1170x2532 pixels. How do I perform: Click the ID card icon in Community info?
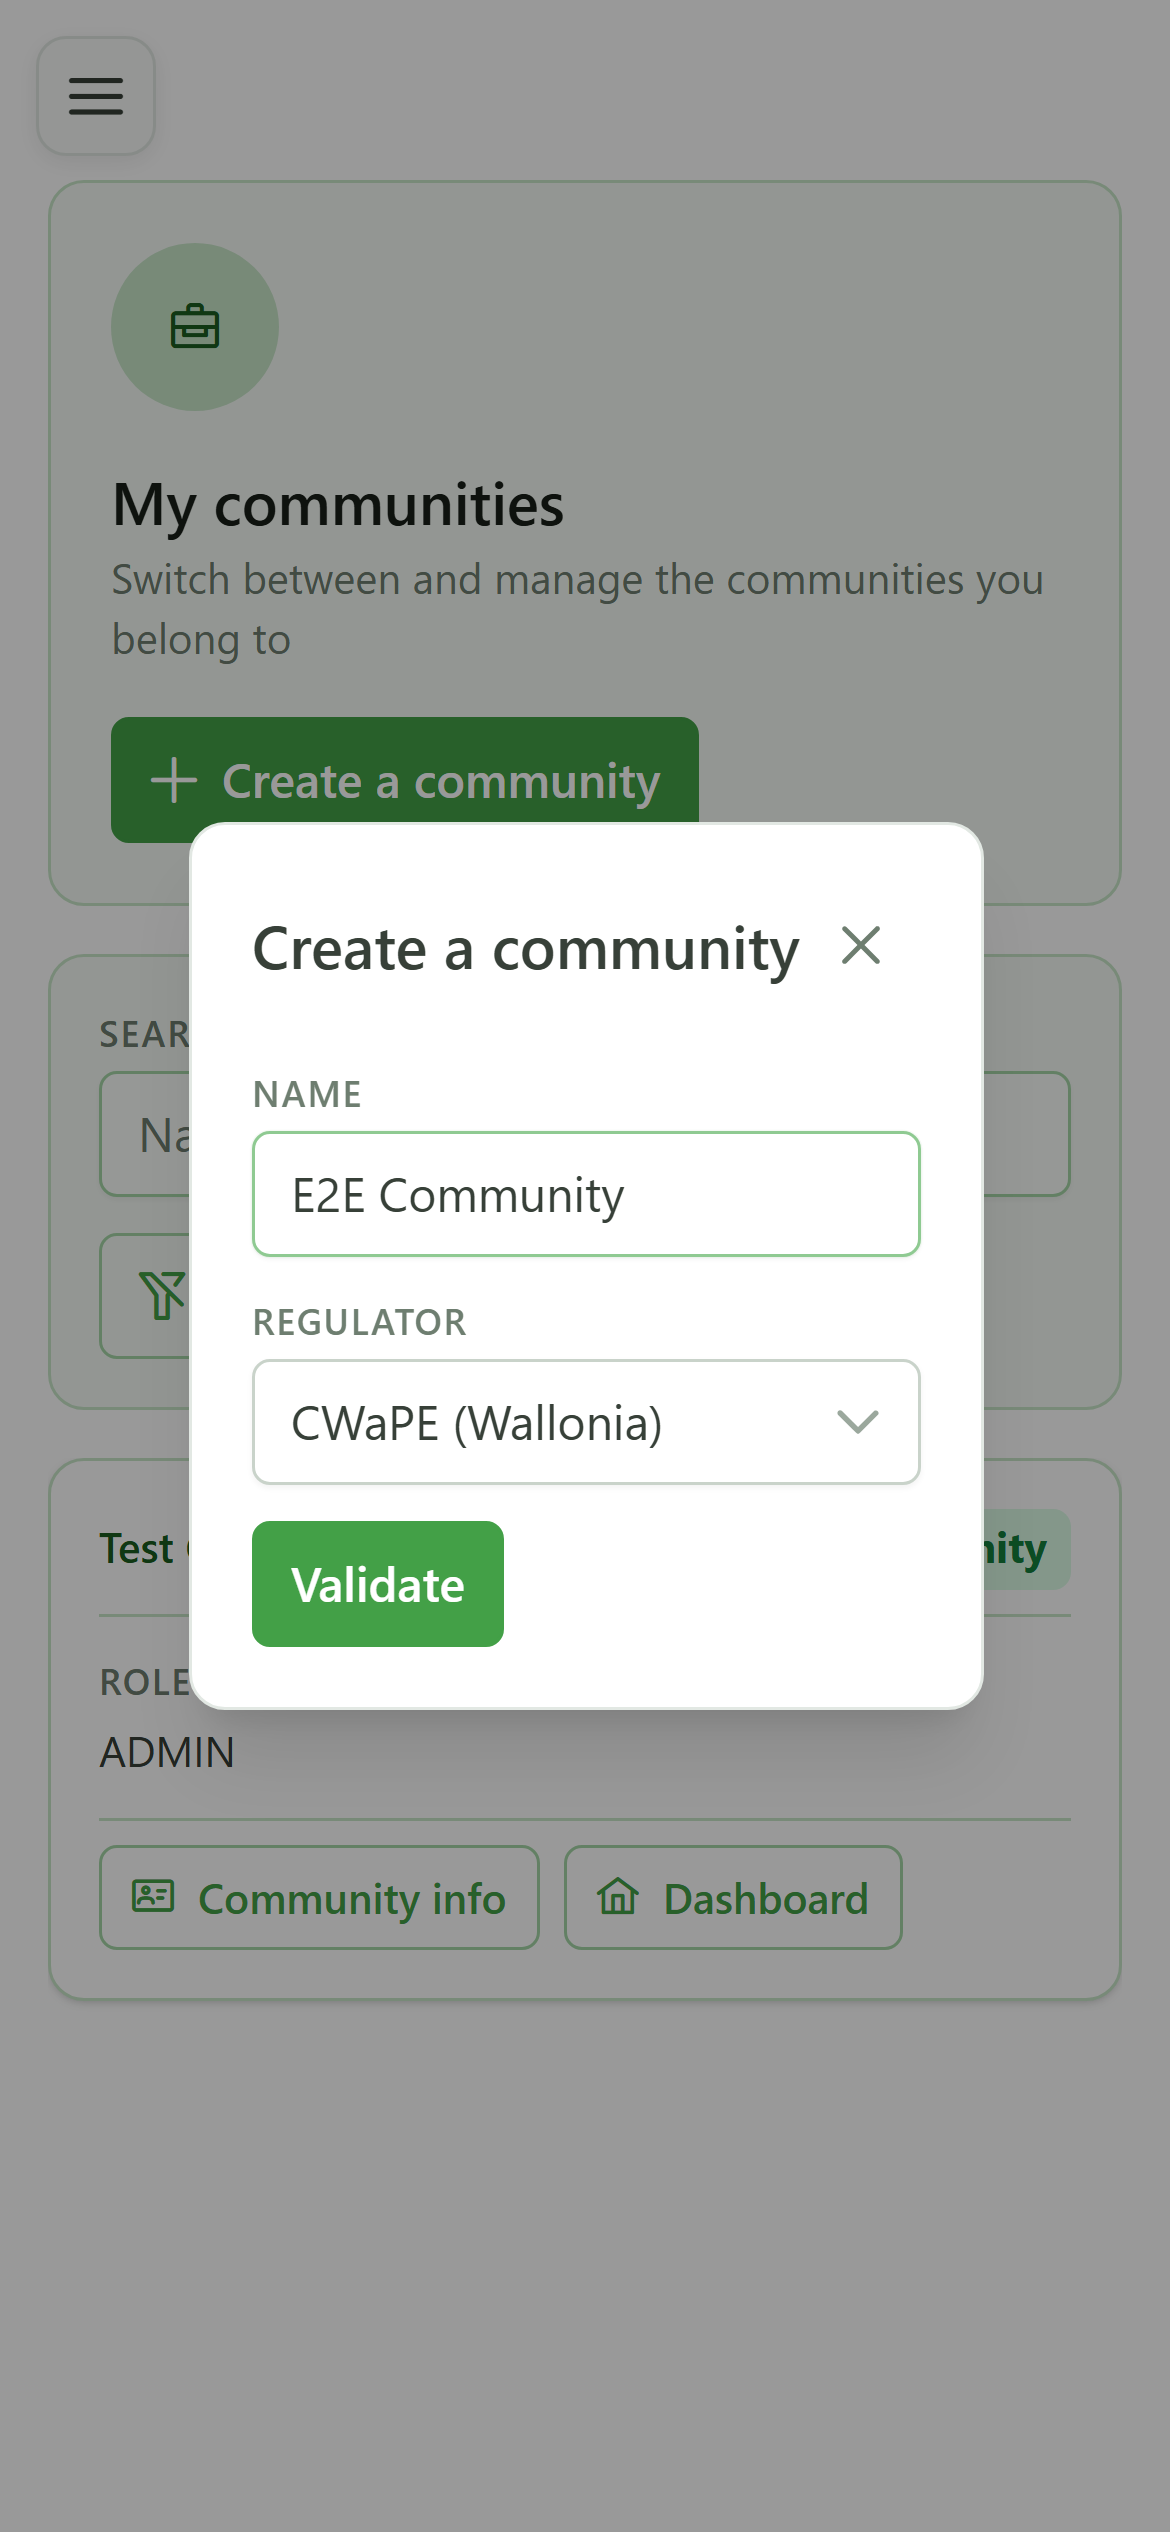[x=153, y=1896]
